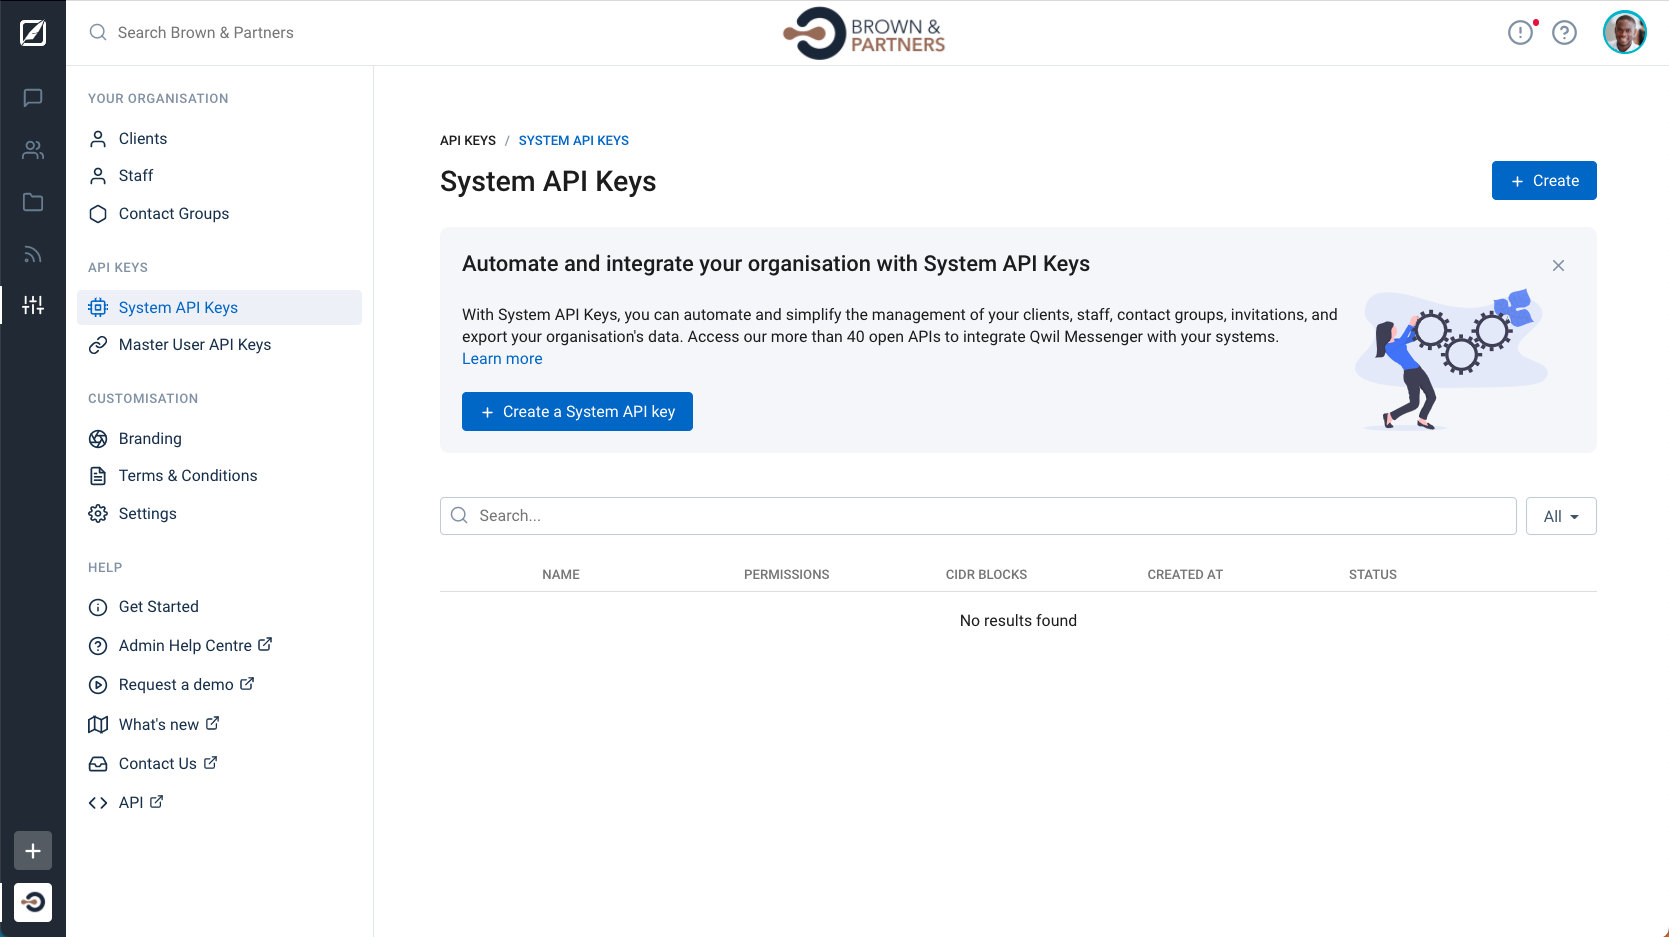
Task: Click the help question mark icon
Action: (1565, 32)
